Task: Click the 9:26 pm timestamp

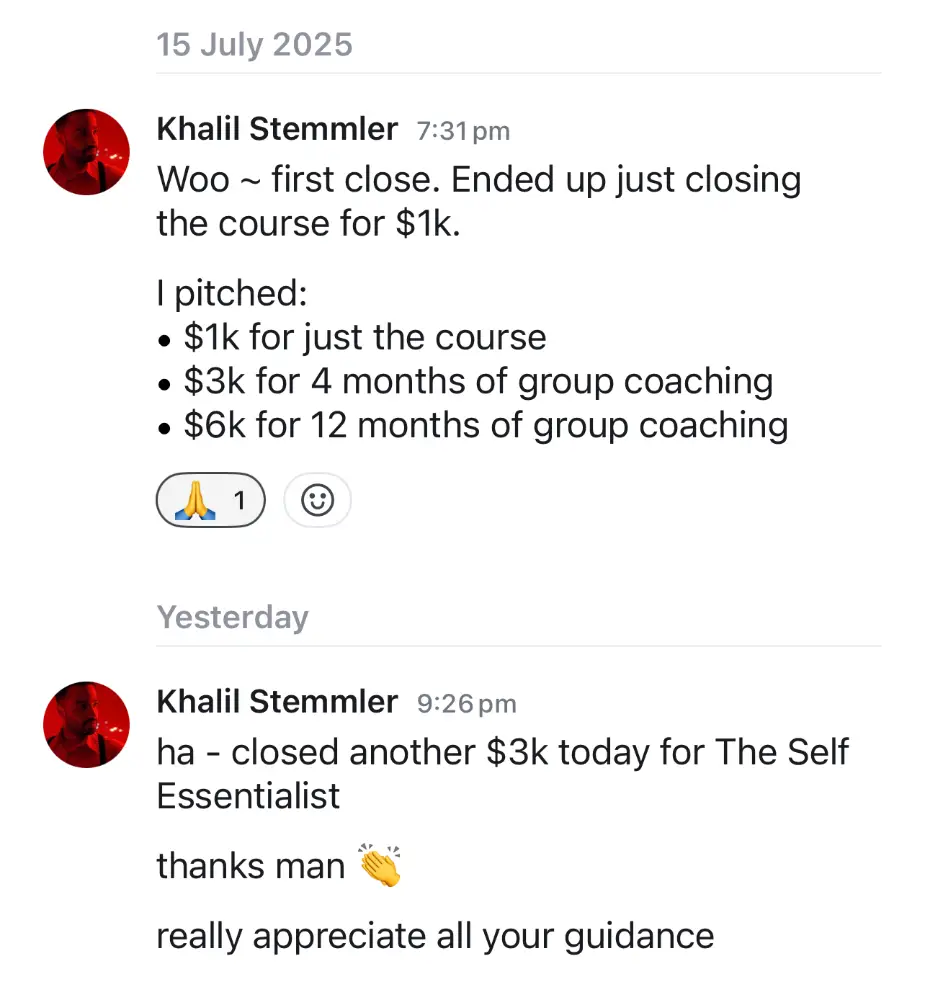Action: coord(466,704)
